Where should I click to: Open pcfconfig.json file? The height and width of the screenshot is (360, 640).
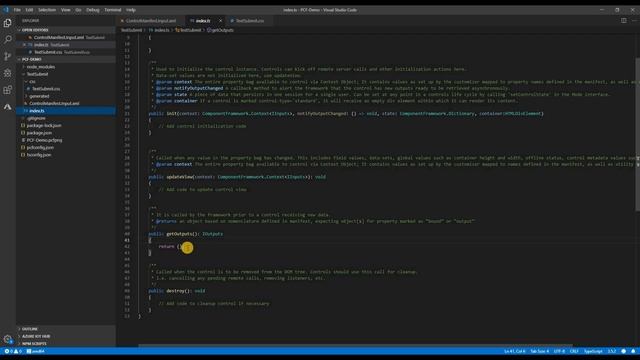[40, 147]
